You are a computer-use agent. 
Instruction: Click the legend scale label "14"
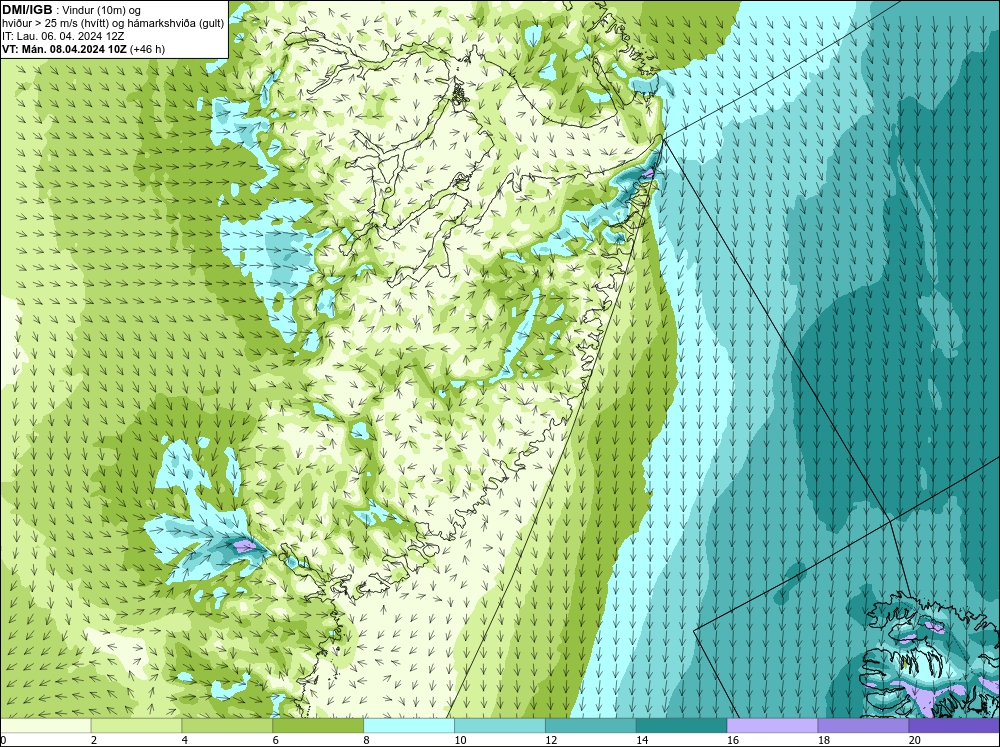tap(642, 740)
